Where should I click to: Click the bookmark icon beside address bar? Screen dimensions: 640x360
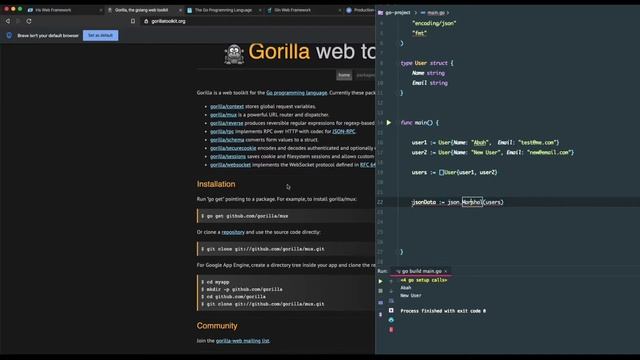[x=133, y=21]
